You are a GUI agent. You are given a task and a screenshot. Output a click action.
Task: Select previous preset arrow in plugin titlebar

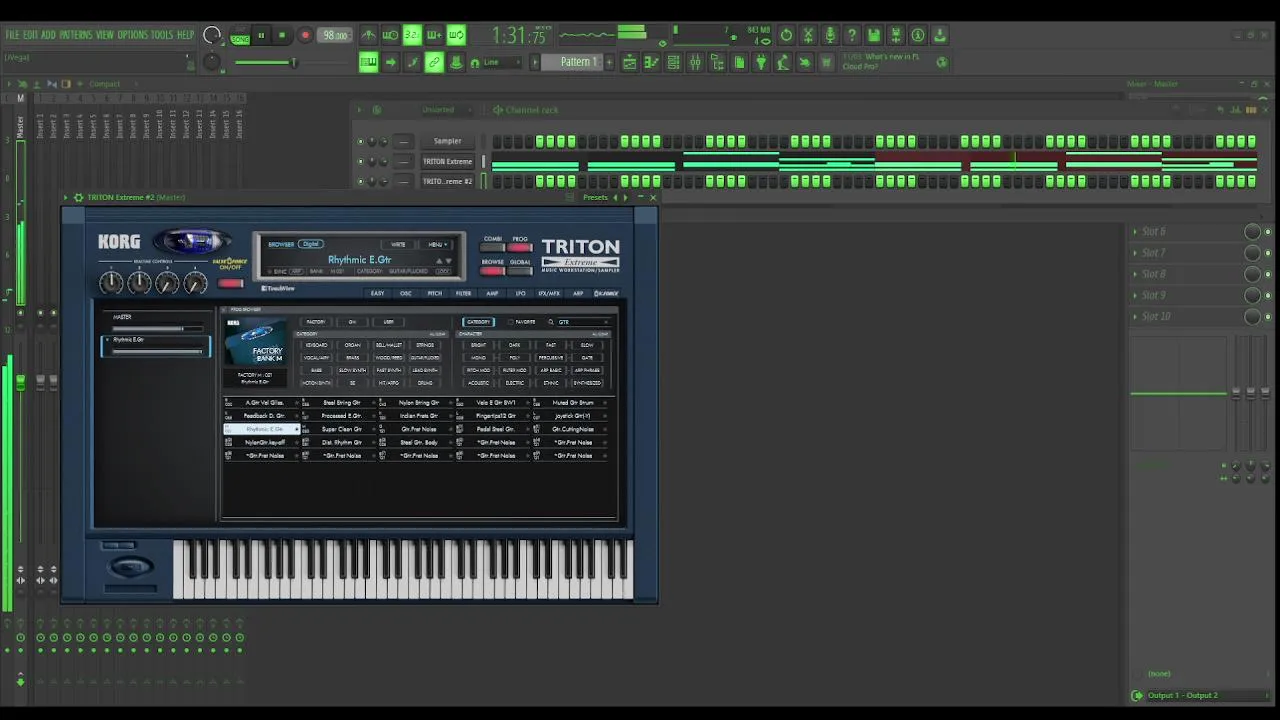[615, 197]
